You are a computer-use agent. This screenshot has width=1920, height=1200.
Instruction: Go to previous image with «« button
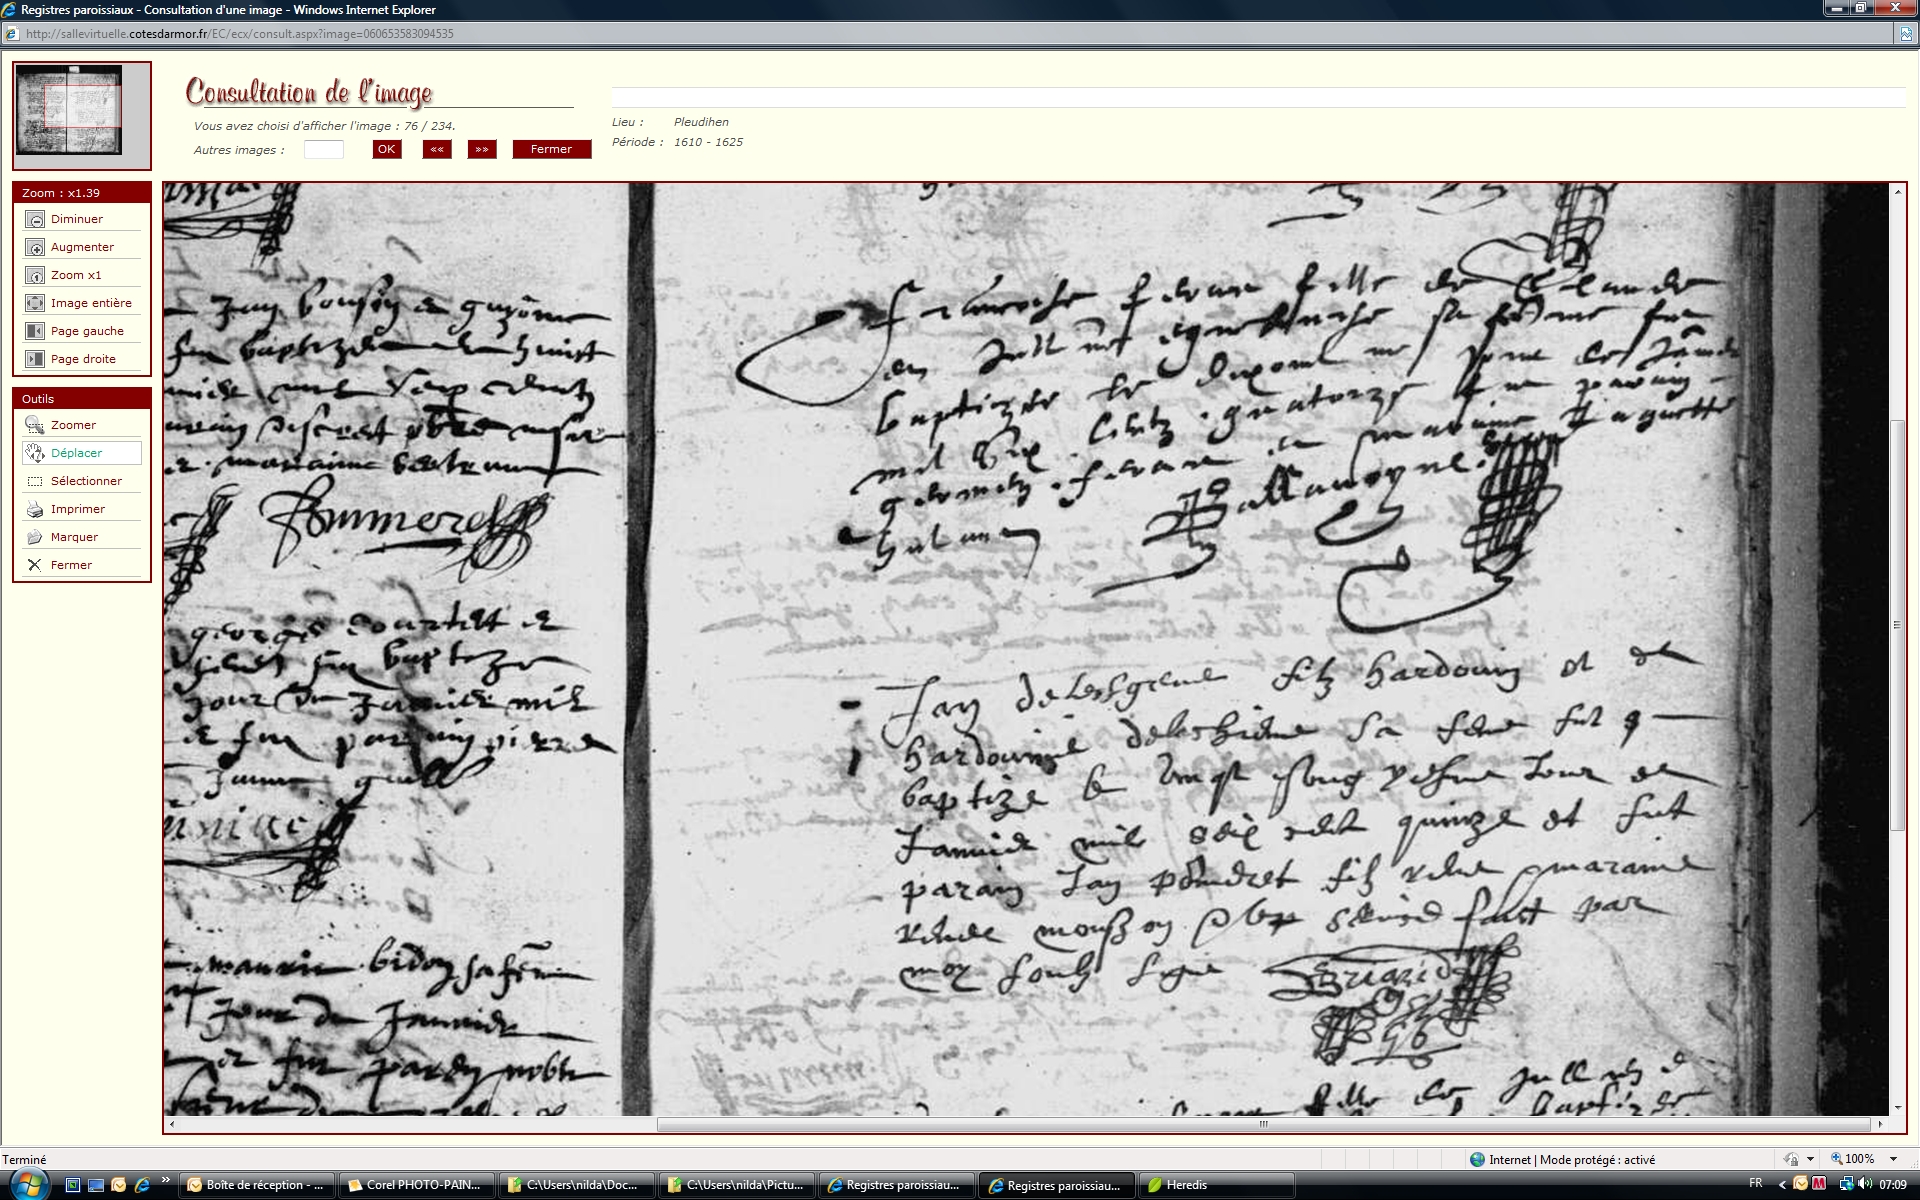pyautogui.click(x=436, y=149)
